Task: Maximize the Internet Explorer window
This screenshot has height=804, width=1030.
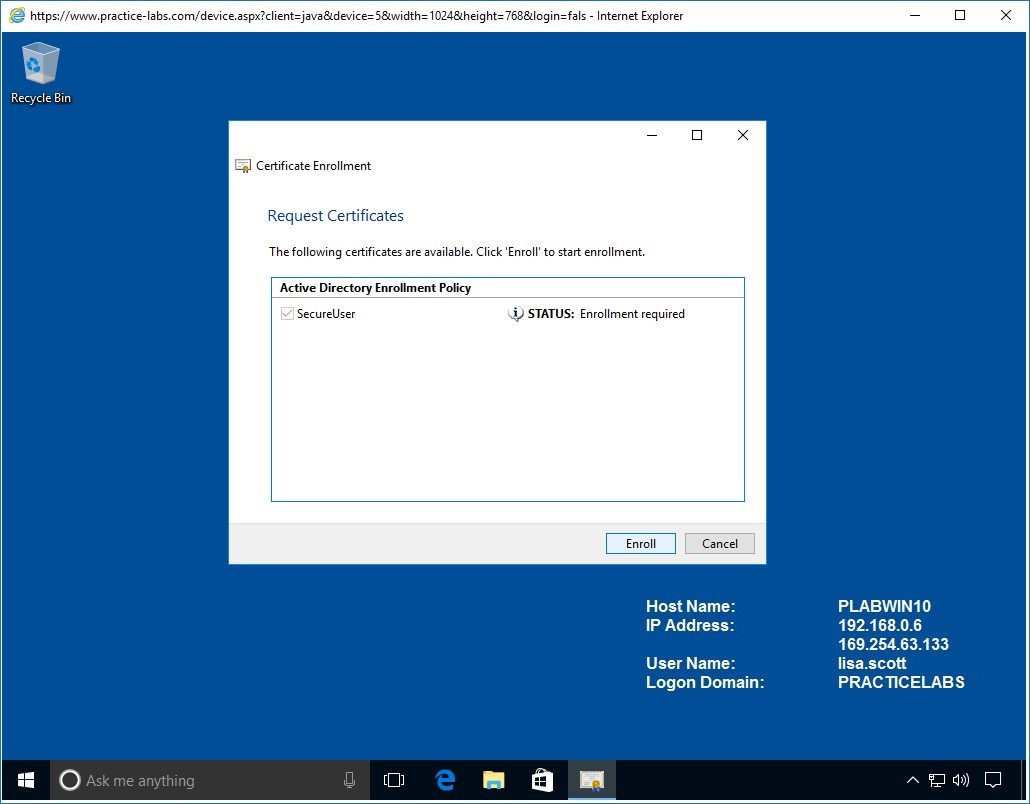Action: [960, 16]
